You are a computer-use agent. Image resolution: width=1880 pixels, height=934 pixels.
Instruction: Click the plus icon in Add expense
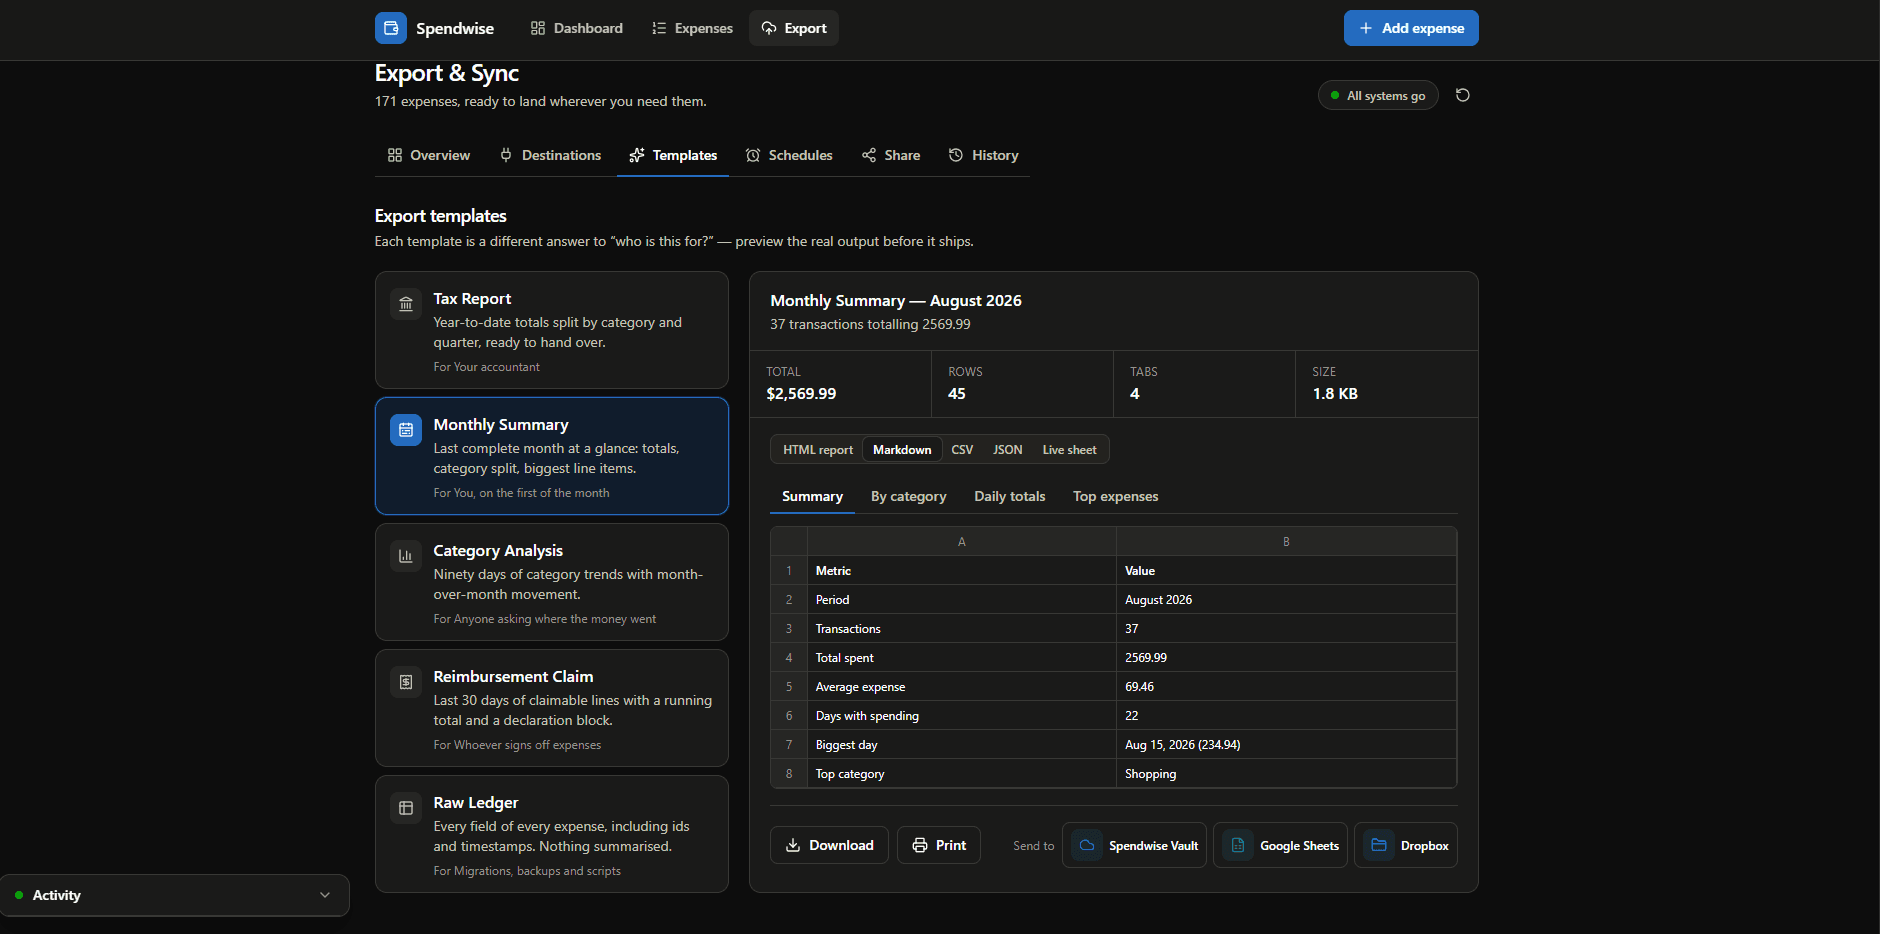click(1366, 28)
